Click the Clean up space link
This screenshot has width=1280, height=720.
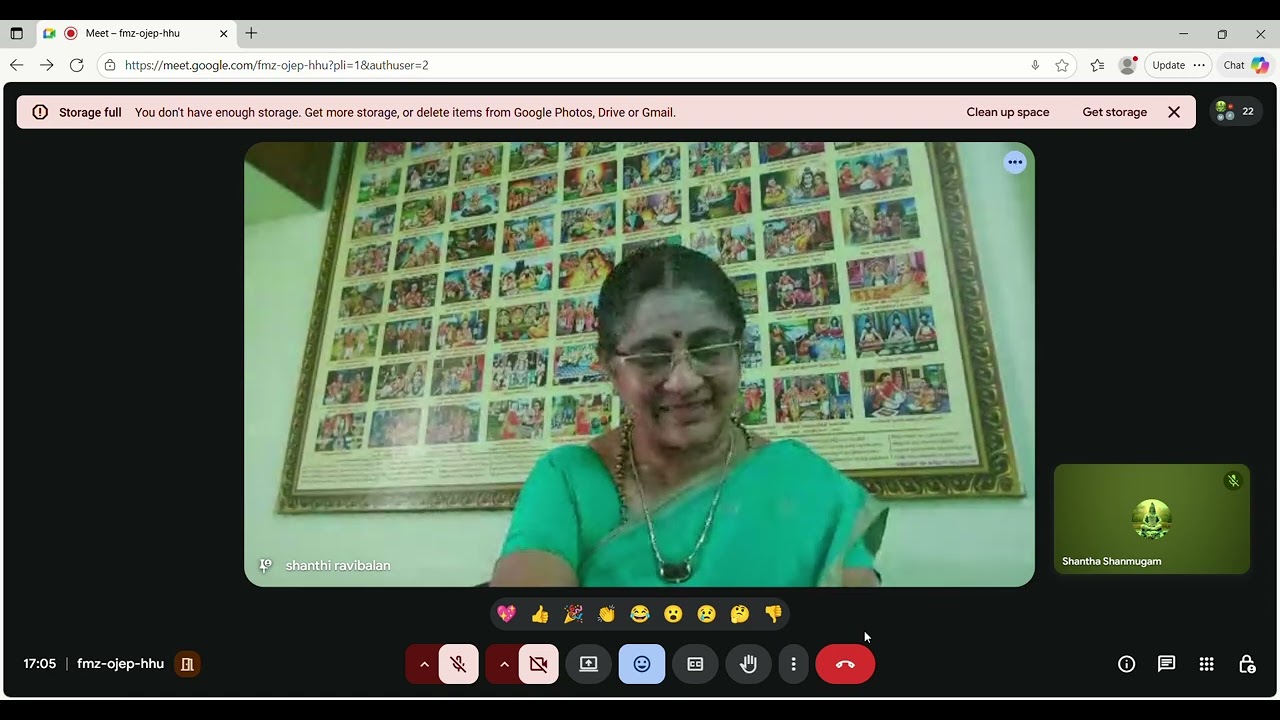click(x=1008, y=112)
